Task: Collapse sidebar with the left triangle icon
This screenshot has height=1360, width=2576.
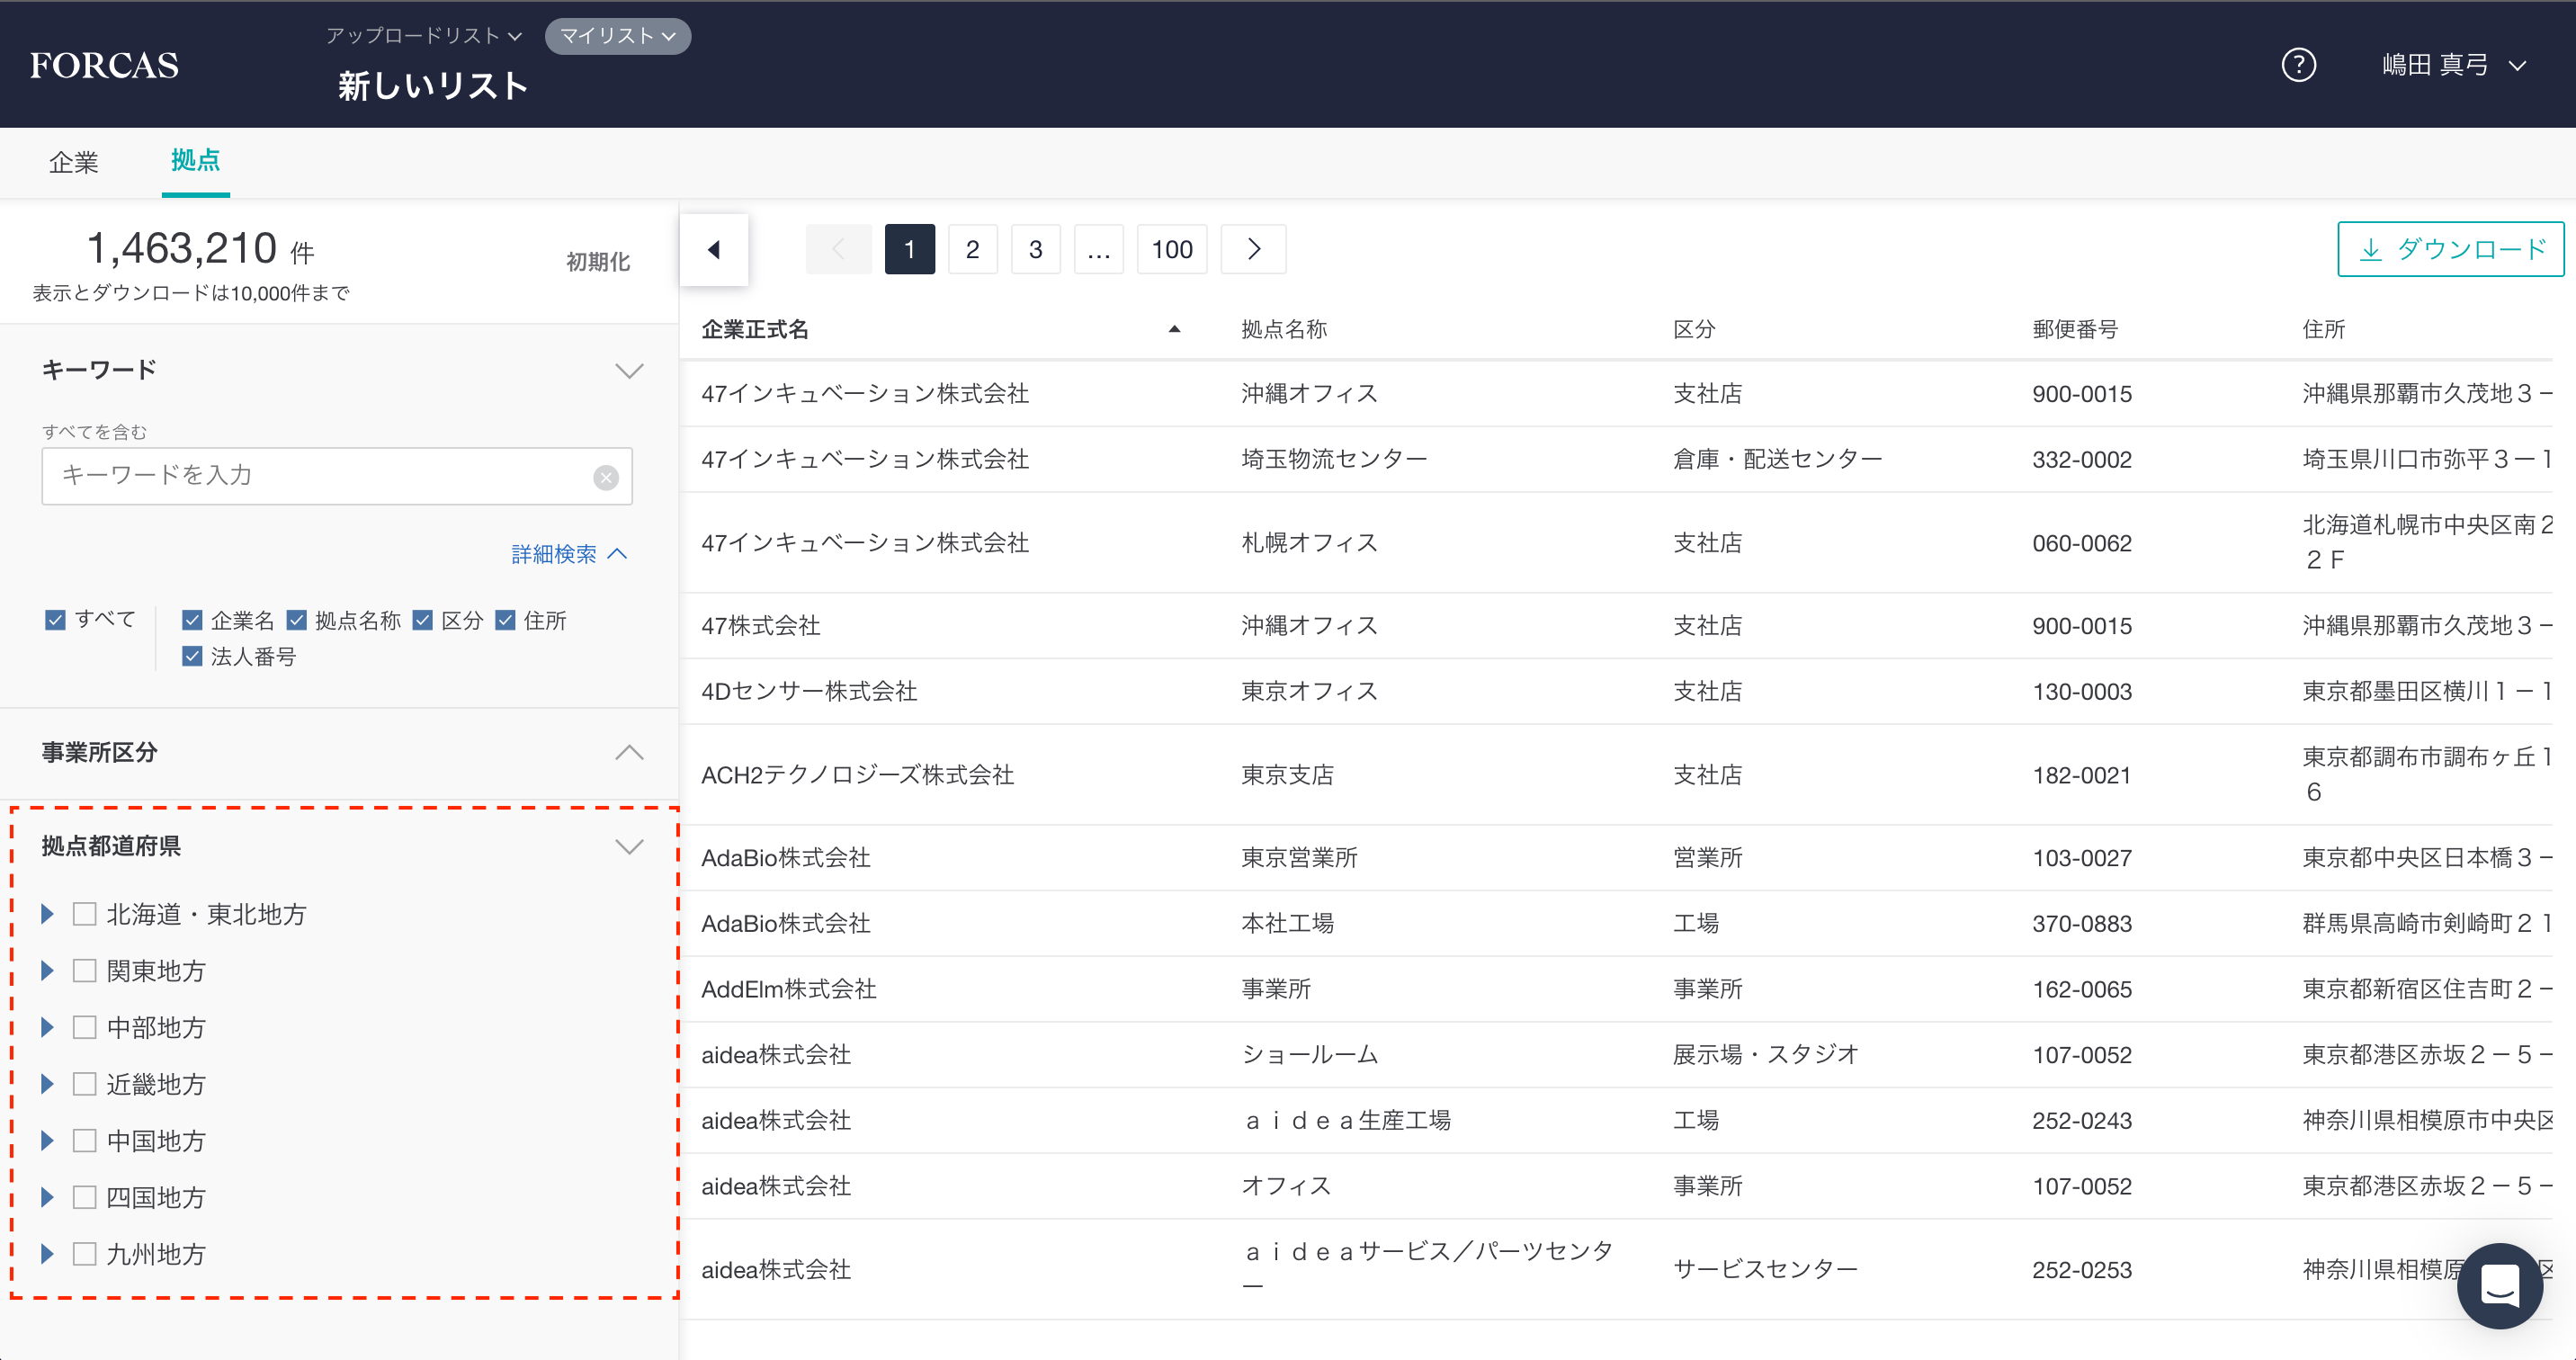Action: click(x=714, y=250)
